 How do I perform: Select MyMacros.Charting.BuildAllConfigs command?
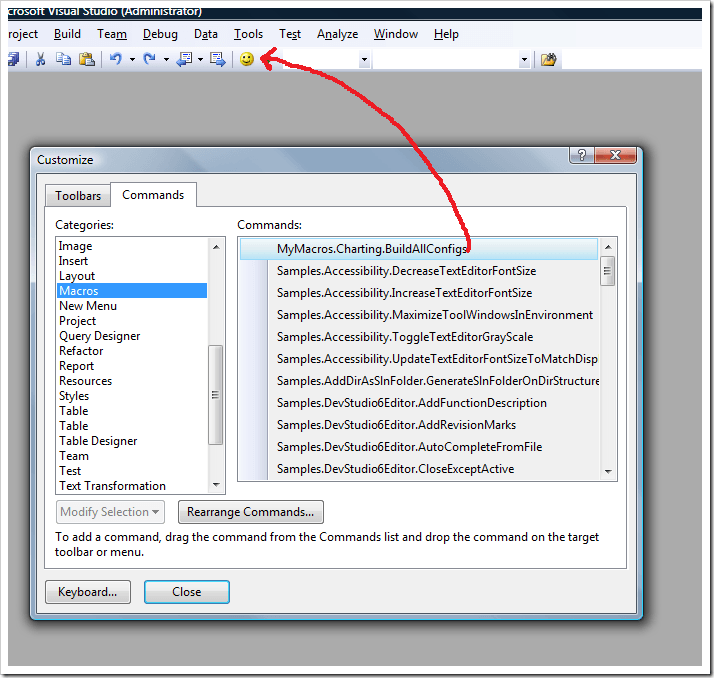coord(419,249)
